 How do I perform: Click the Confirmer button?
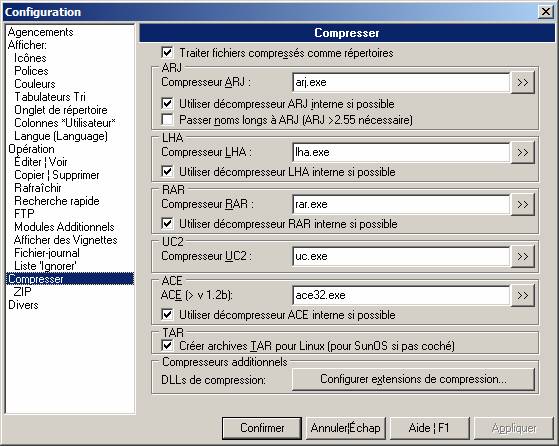click(x=262, y=428)
